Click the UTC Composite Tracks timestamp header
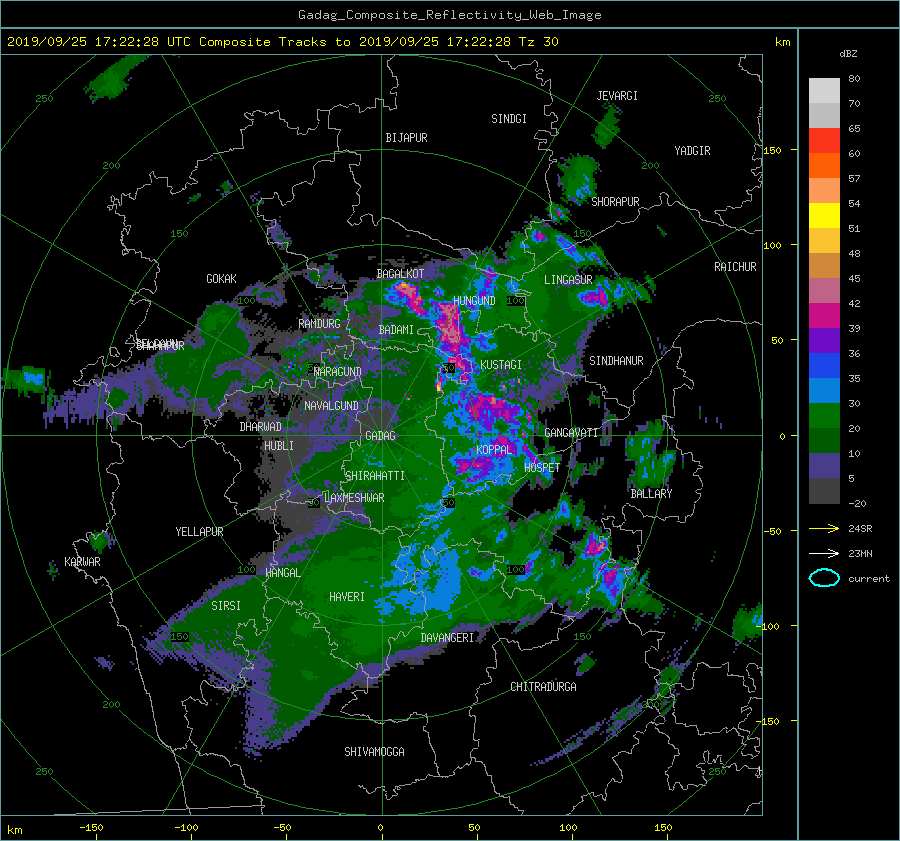This screenshot has width=900, height=841. click(x=282, y=42)
